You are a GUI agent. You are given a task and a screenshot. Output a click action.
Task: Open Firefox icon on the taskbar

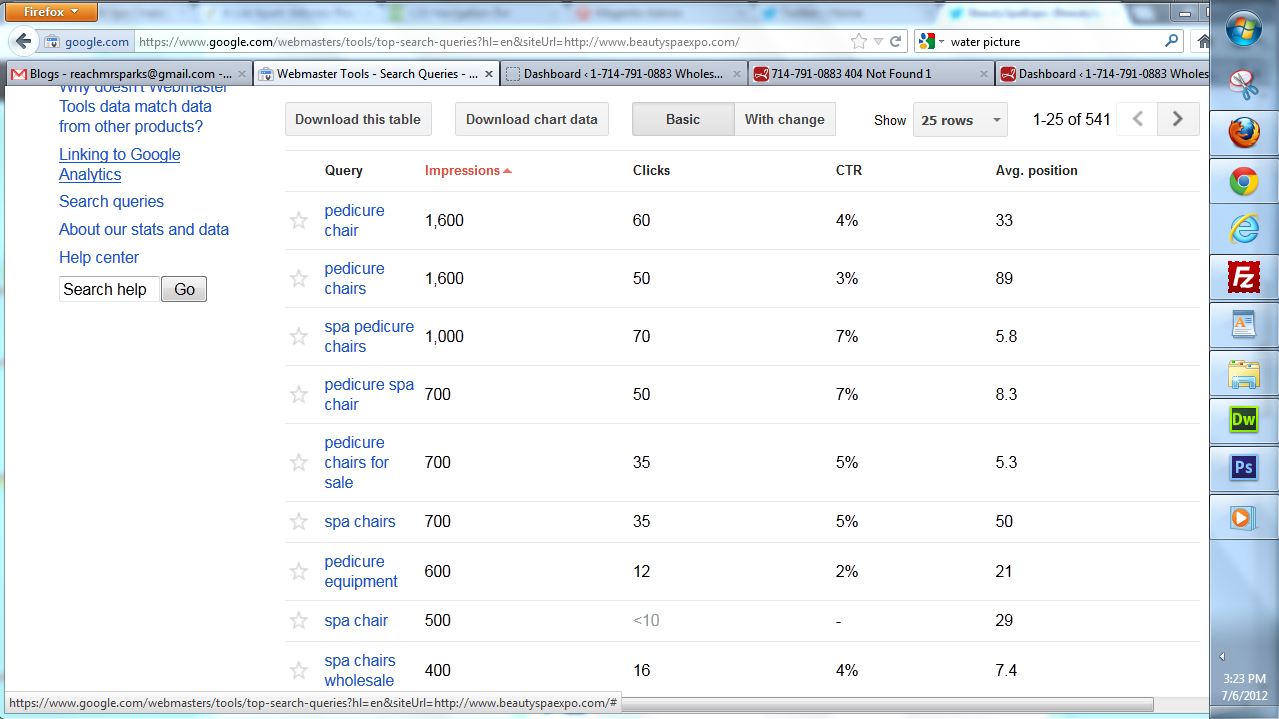1243,132
